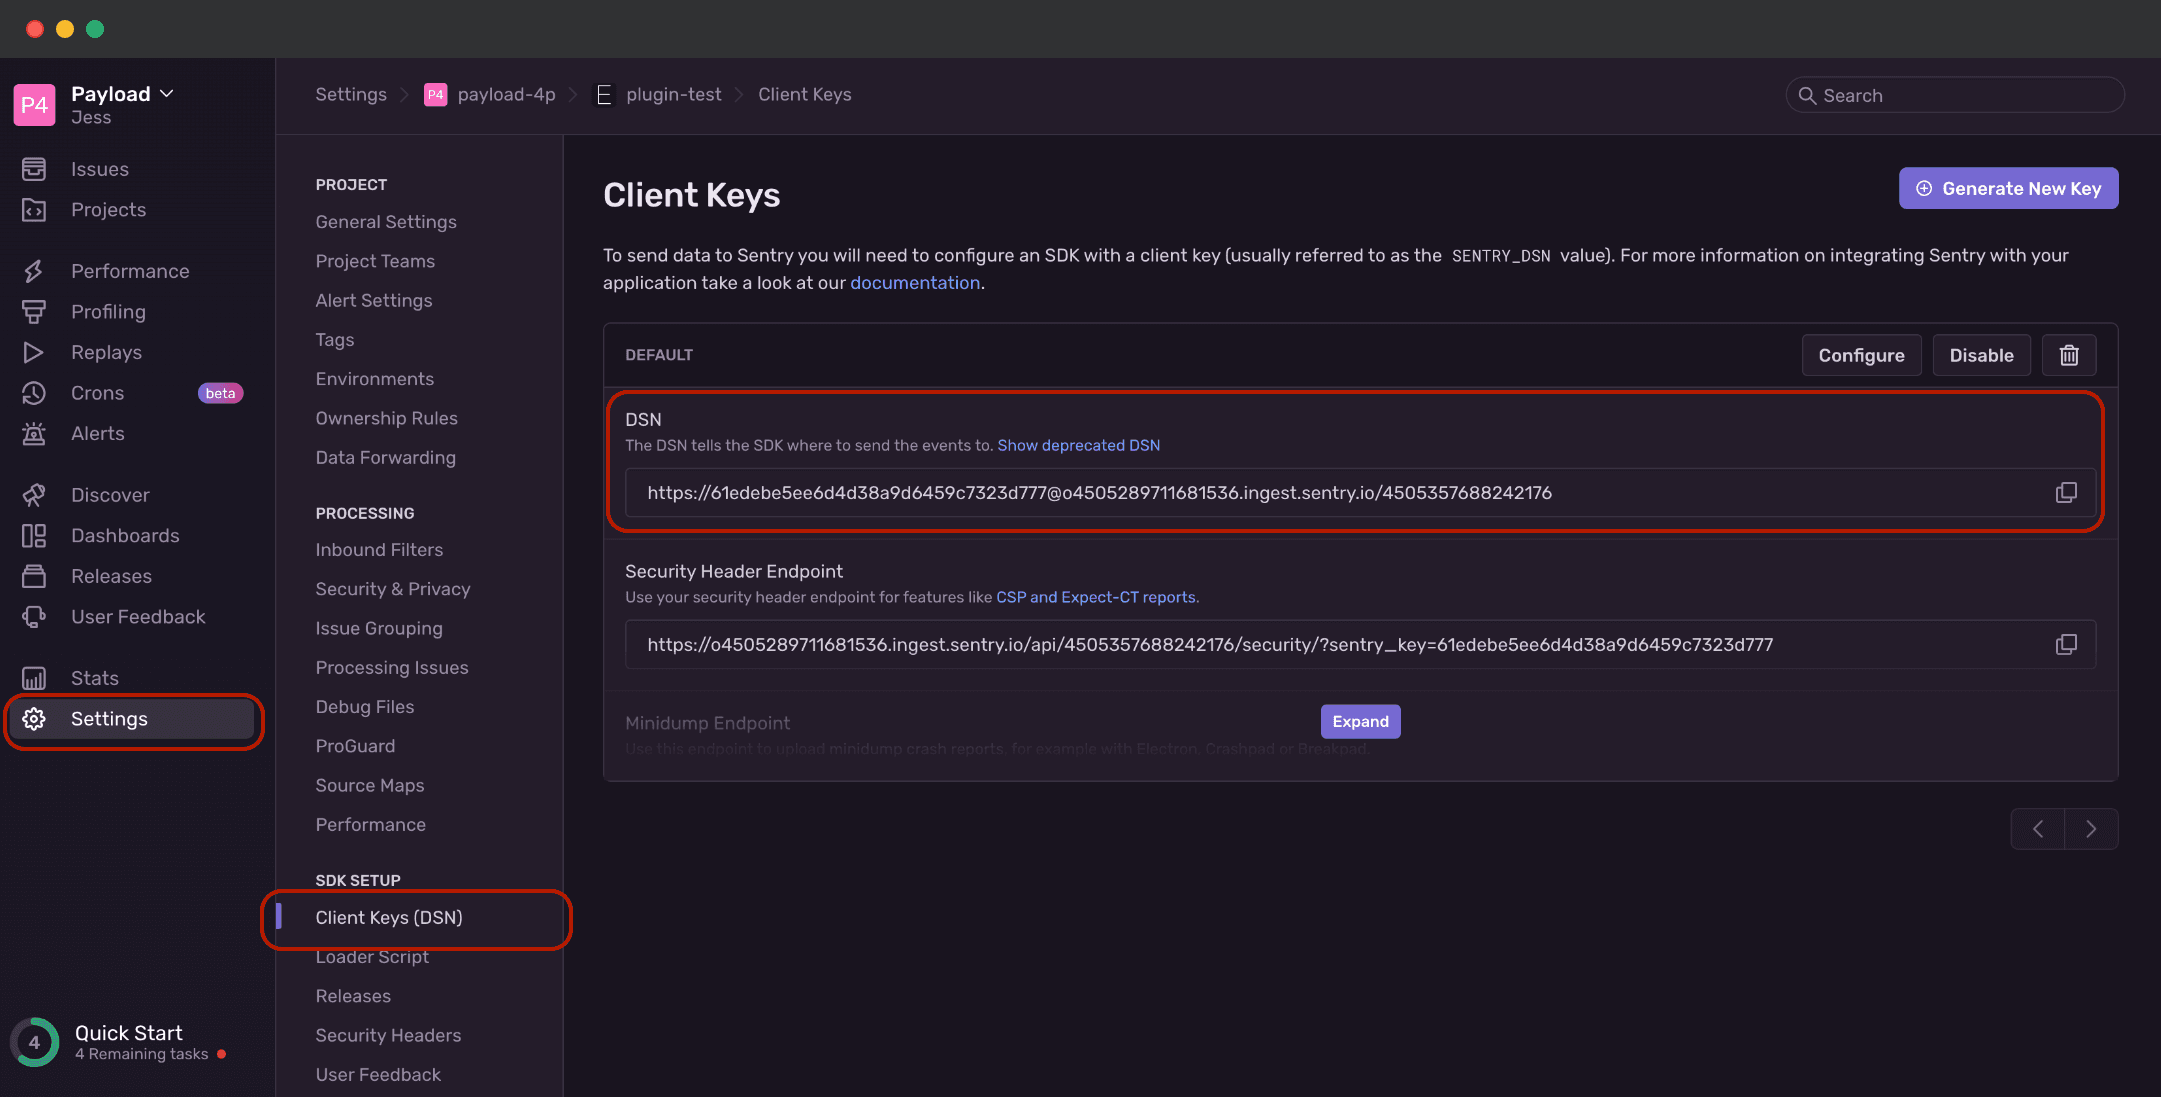The width and height of the screenshot is (2161, 1097).
Task: Open the Performance lightning icon
Action: [x=34, y=271]
